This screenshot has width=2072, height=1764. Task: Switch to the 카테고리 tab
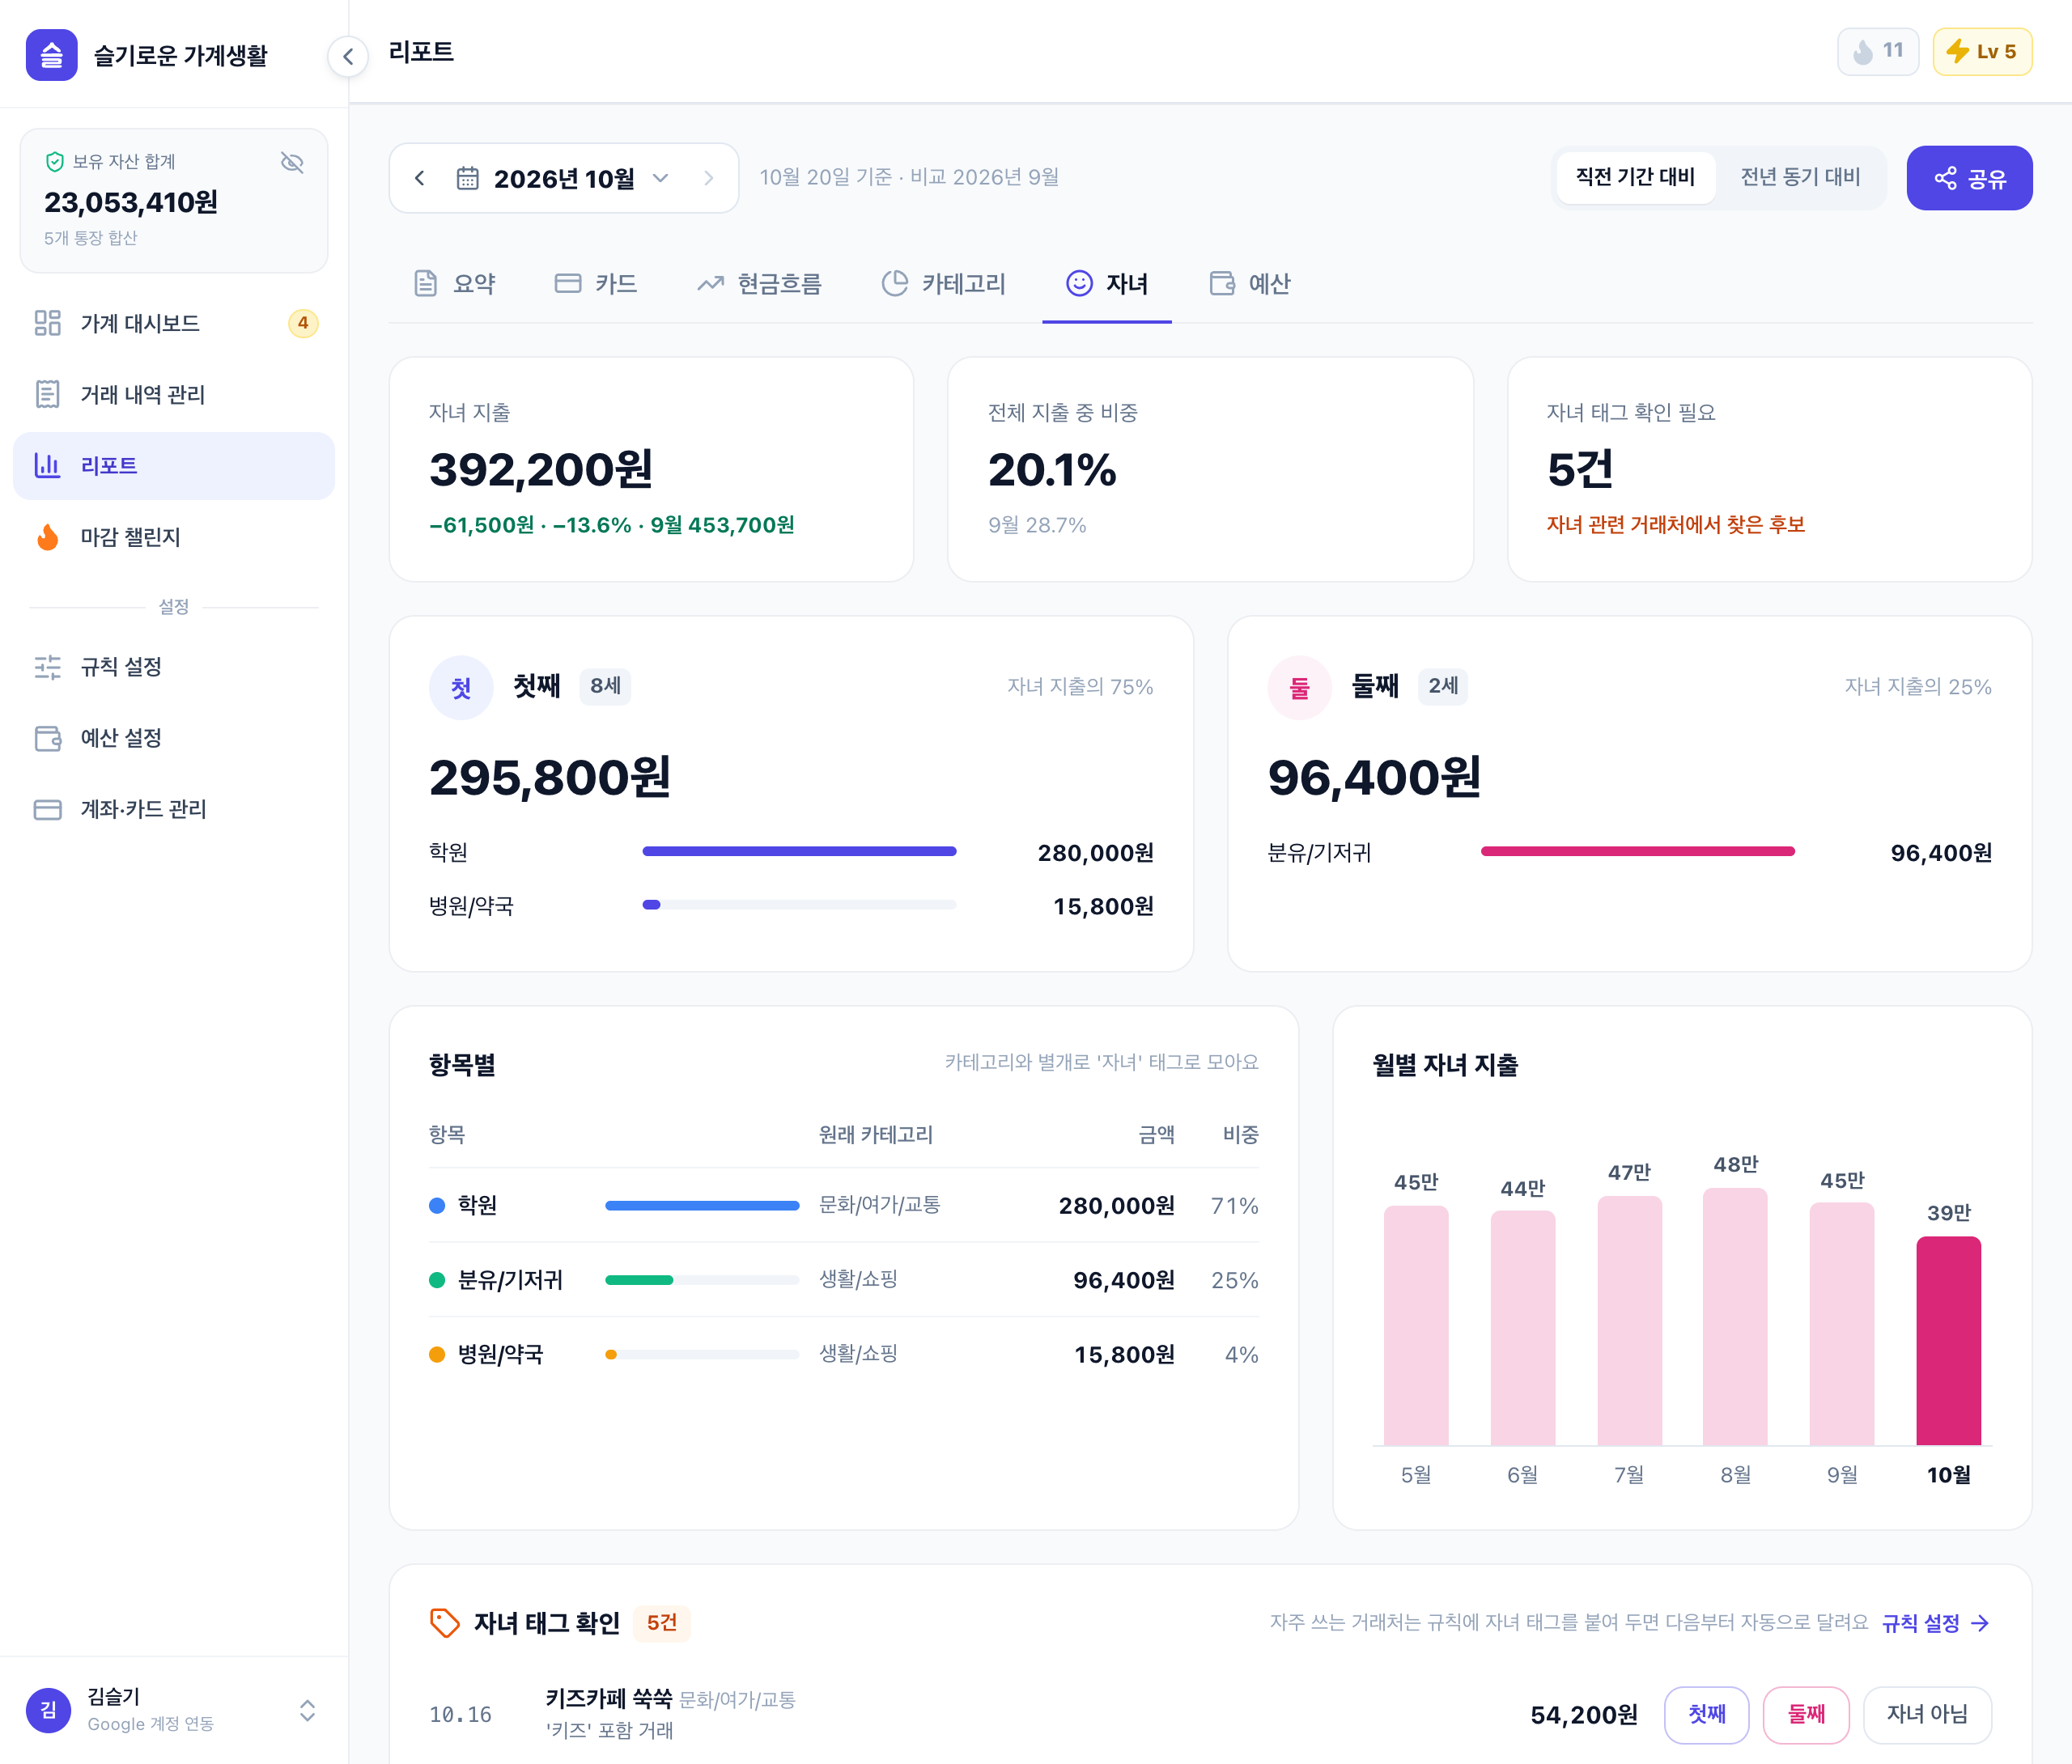(x=943, y=284)
